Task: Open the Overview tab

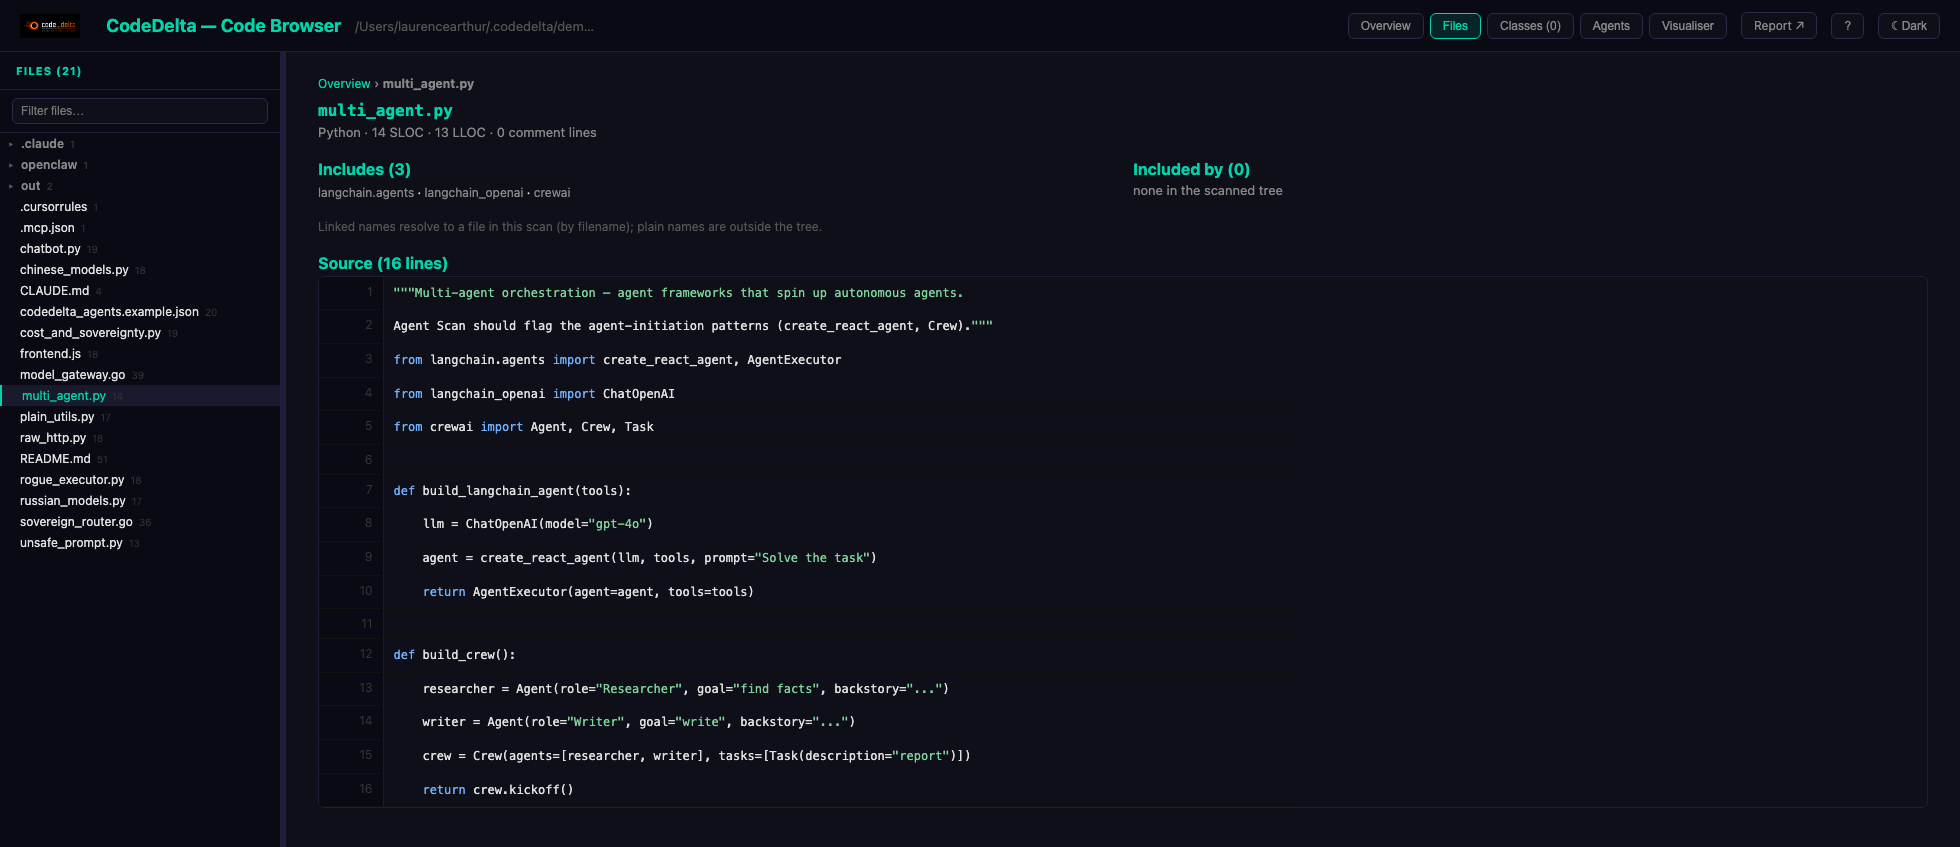Action: [x=1385, y=26]
